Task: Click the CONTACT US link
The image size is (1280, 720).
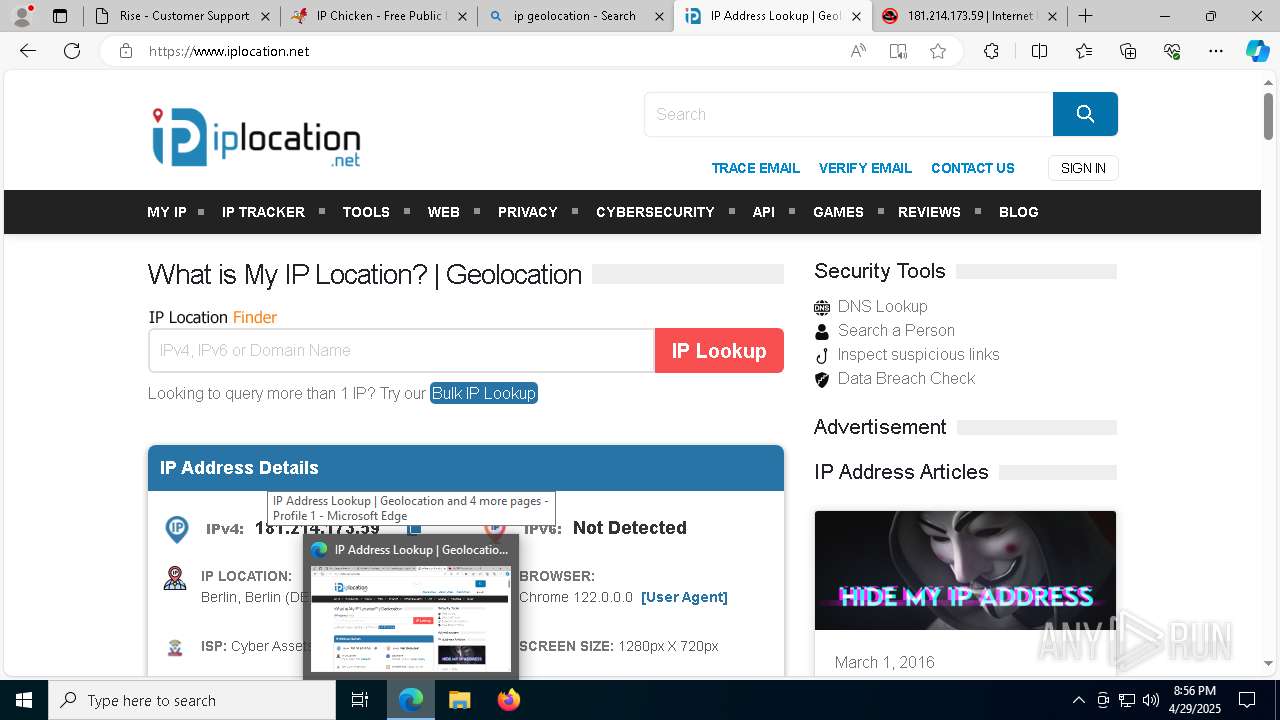Action: coord(973,168)
